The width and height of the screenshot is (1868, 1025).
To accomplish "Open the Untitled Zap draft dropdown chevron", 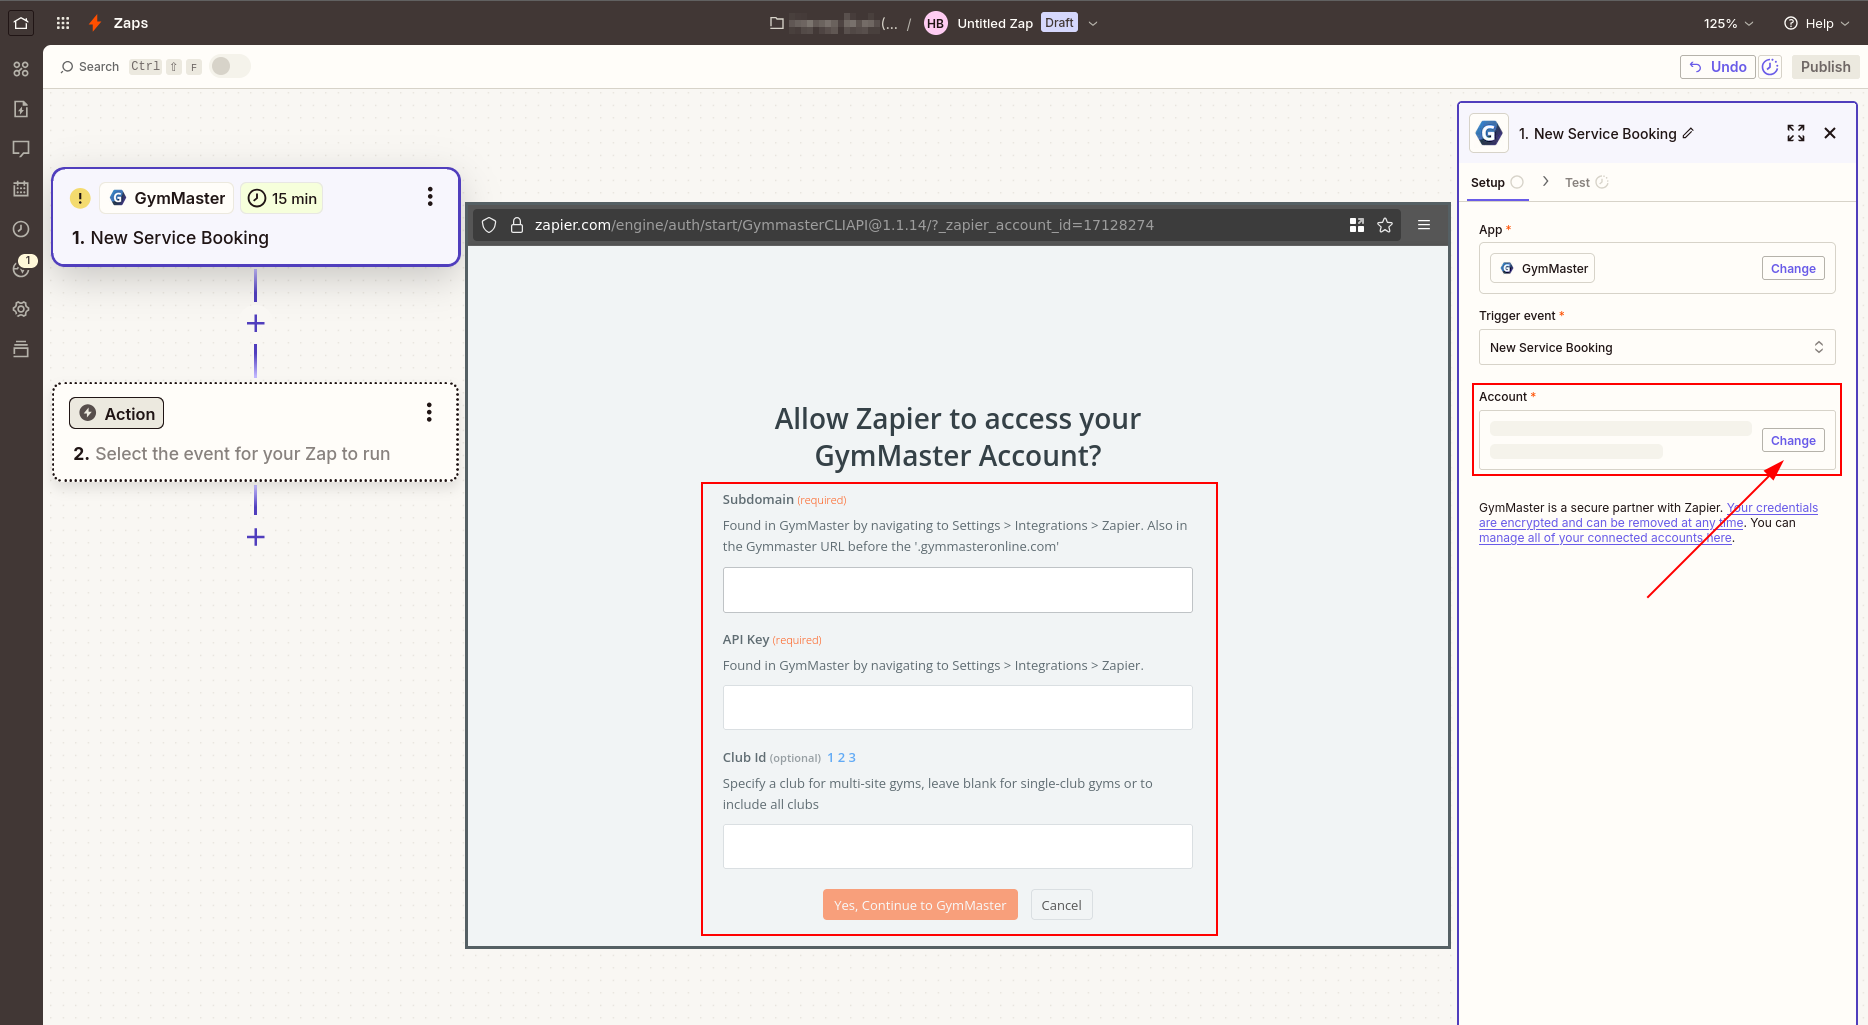I will (1093, 23).
